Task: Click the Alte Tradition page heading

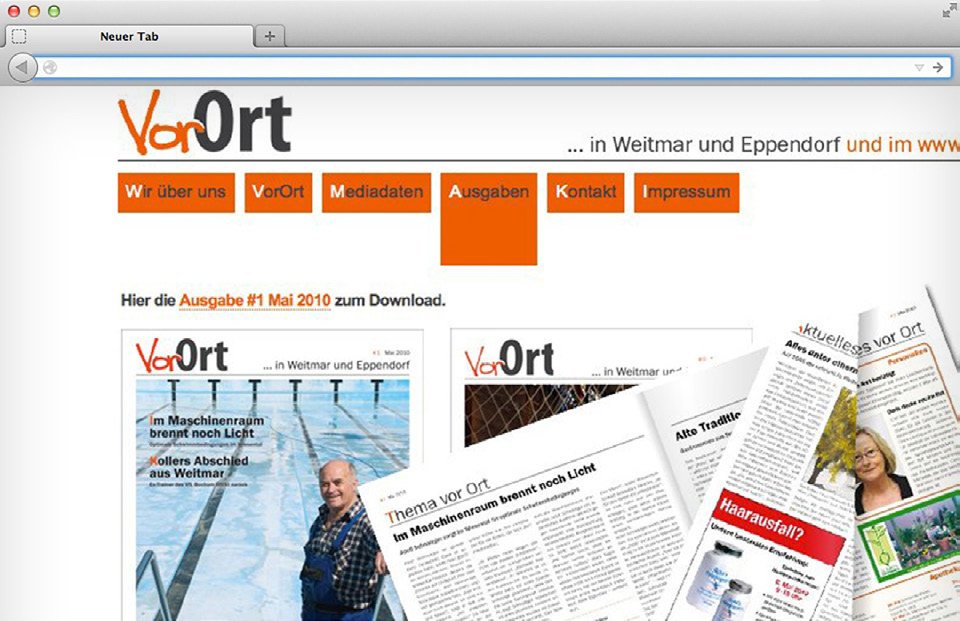Action: [708, 425]
